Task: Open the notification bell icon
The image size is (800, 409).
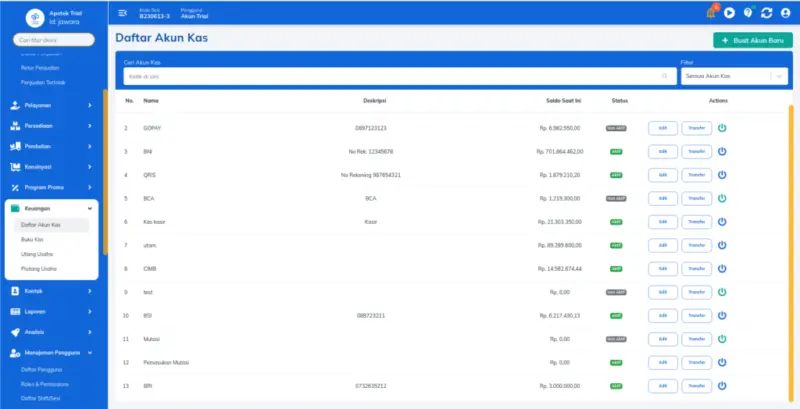Action: click(712, 13)
